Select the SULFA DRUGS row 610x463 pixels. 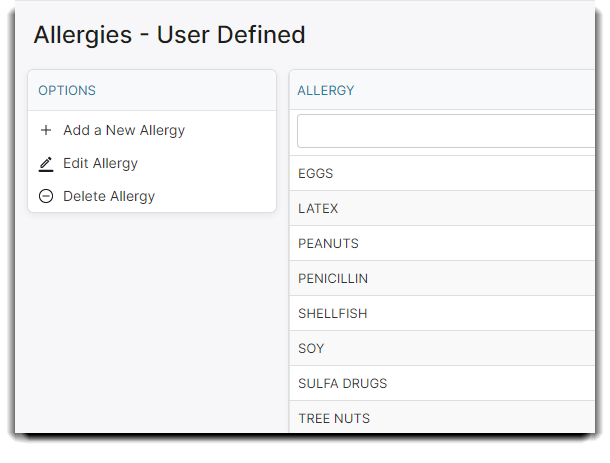pos(442,383)
